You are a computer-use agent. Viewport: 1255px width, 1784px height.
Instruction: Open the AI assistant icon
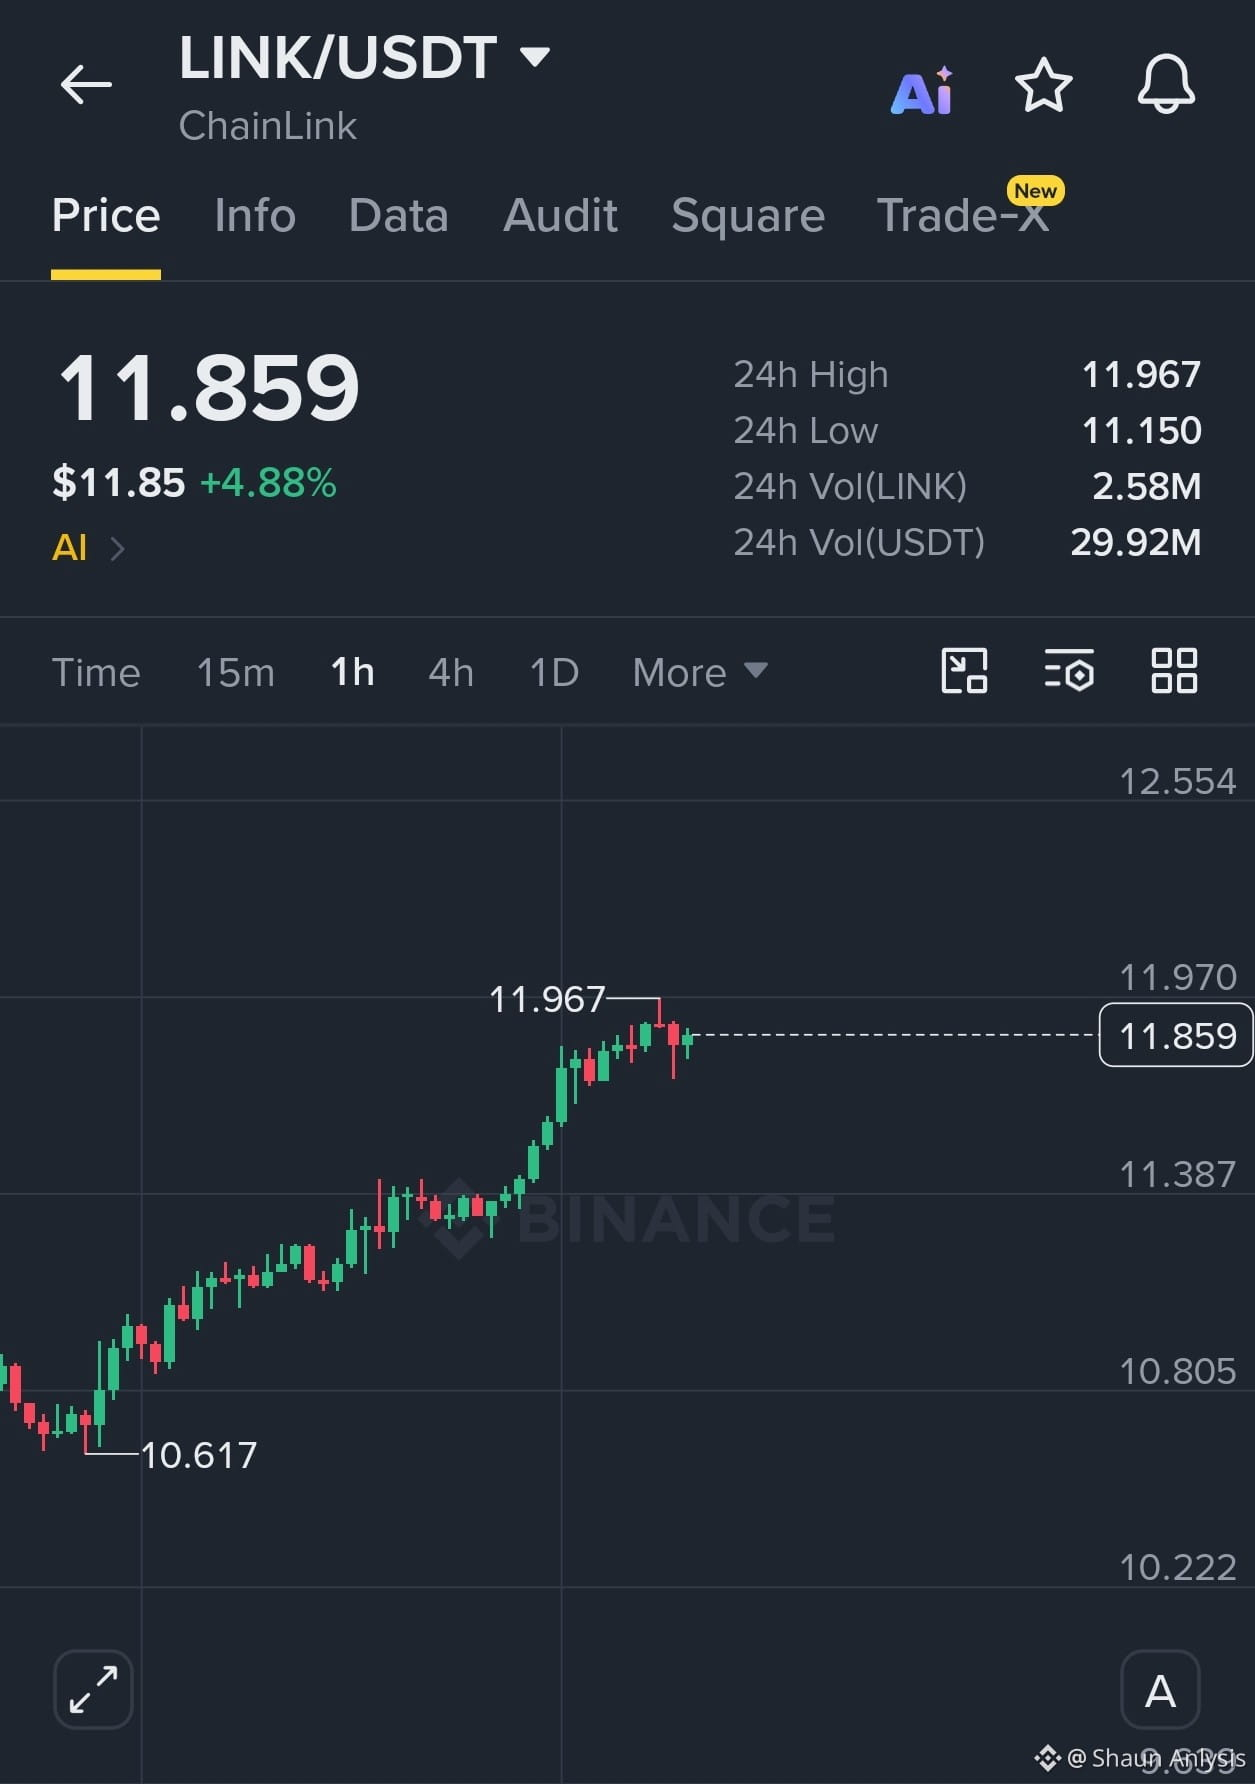922,90
